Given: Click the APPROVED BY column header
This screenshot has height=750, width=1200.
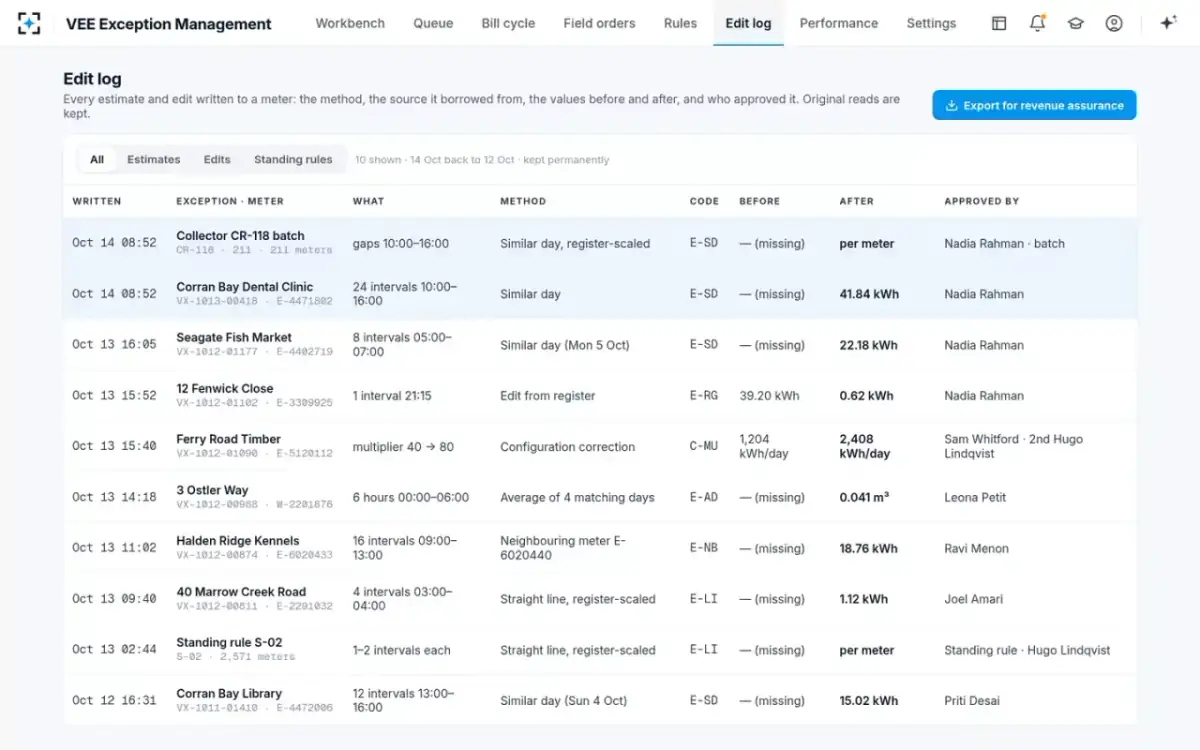Looking at the screenshot, I should pyautogui.click(x=982, y=201).
